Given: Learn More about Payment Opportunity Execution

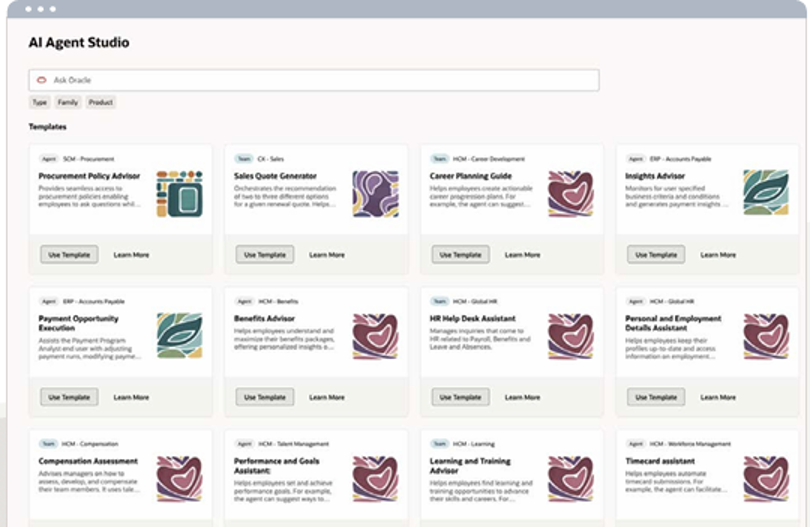Looking at the screenshot, I should [131, 398].
